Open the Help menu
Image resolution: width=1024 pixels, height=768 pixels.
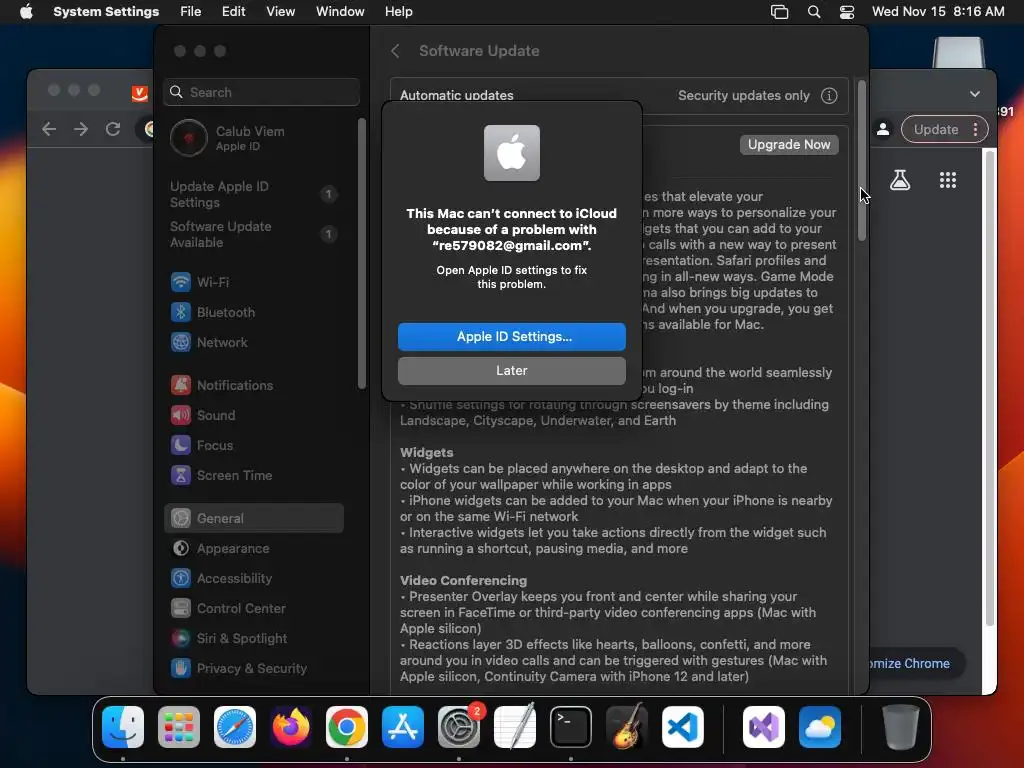[398, 12]
